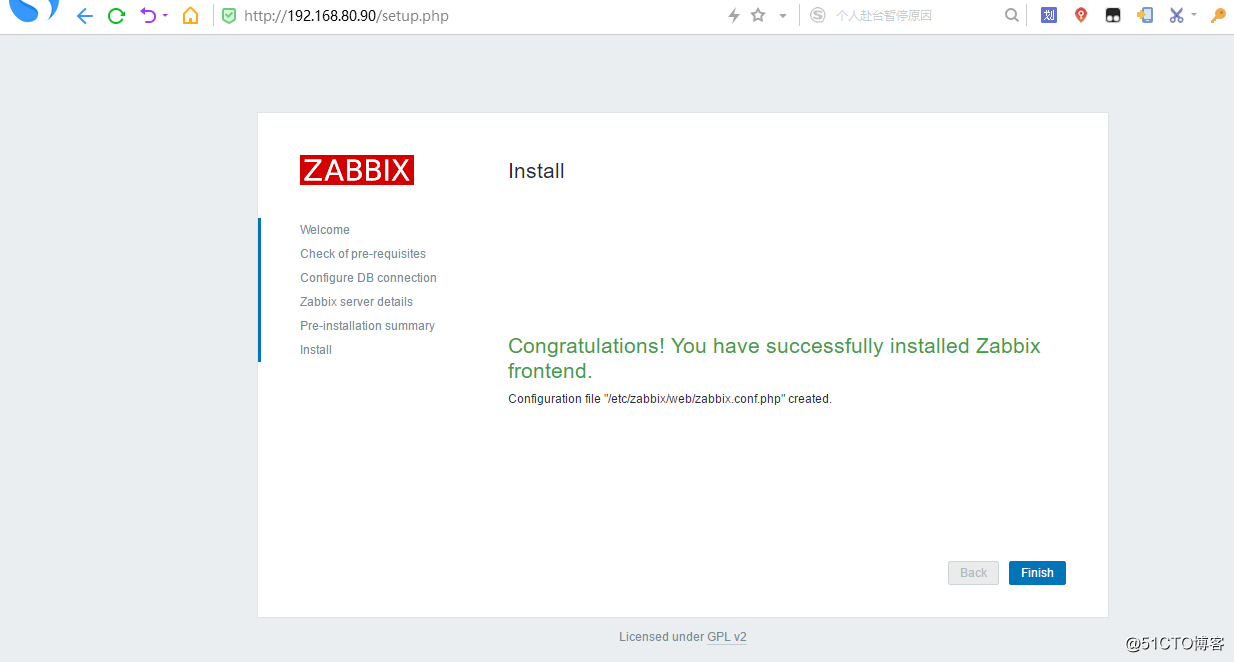Bookmark the page with the star icon
The width and height of the screenshot is (1234, 662).
pyautogui.click(x=758, y=15)
